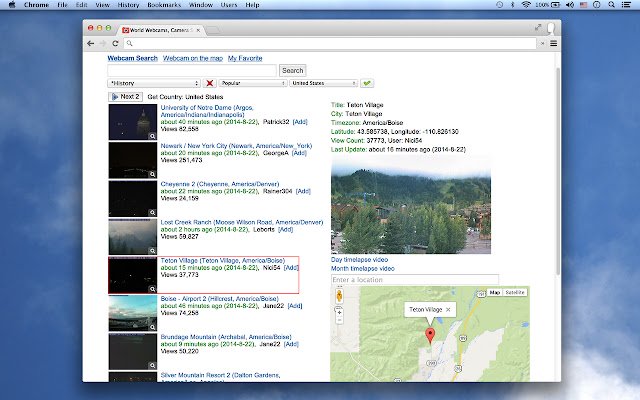Screen dimensions: 640x400
Task: Open the United States country dropdown
Action: (324, 83)
